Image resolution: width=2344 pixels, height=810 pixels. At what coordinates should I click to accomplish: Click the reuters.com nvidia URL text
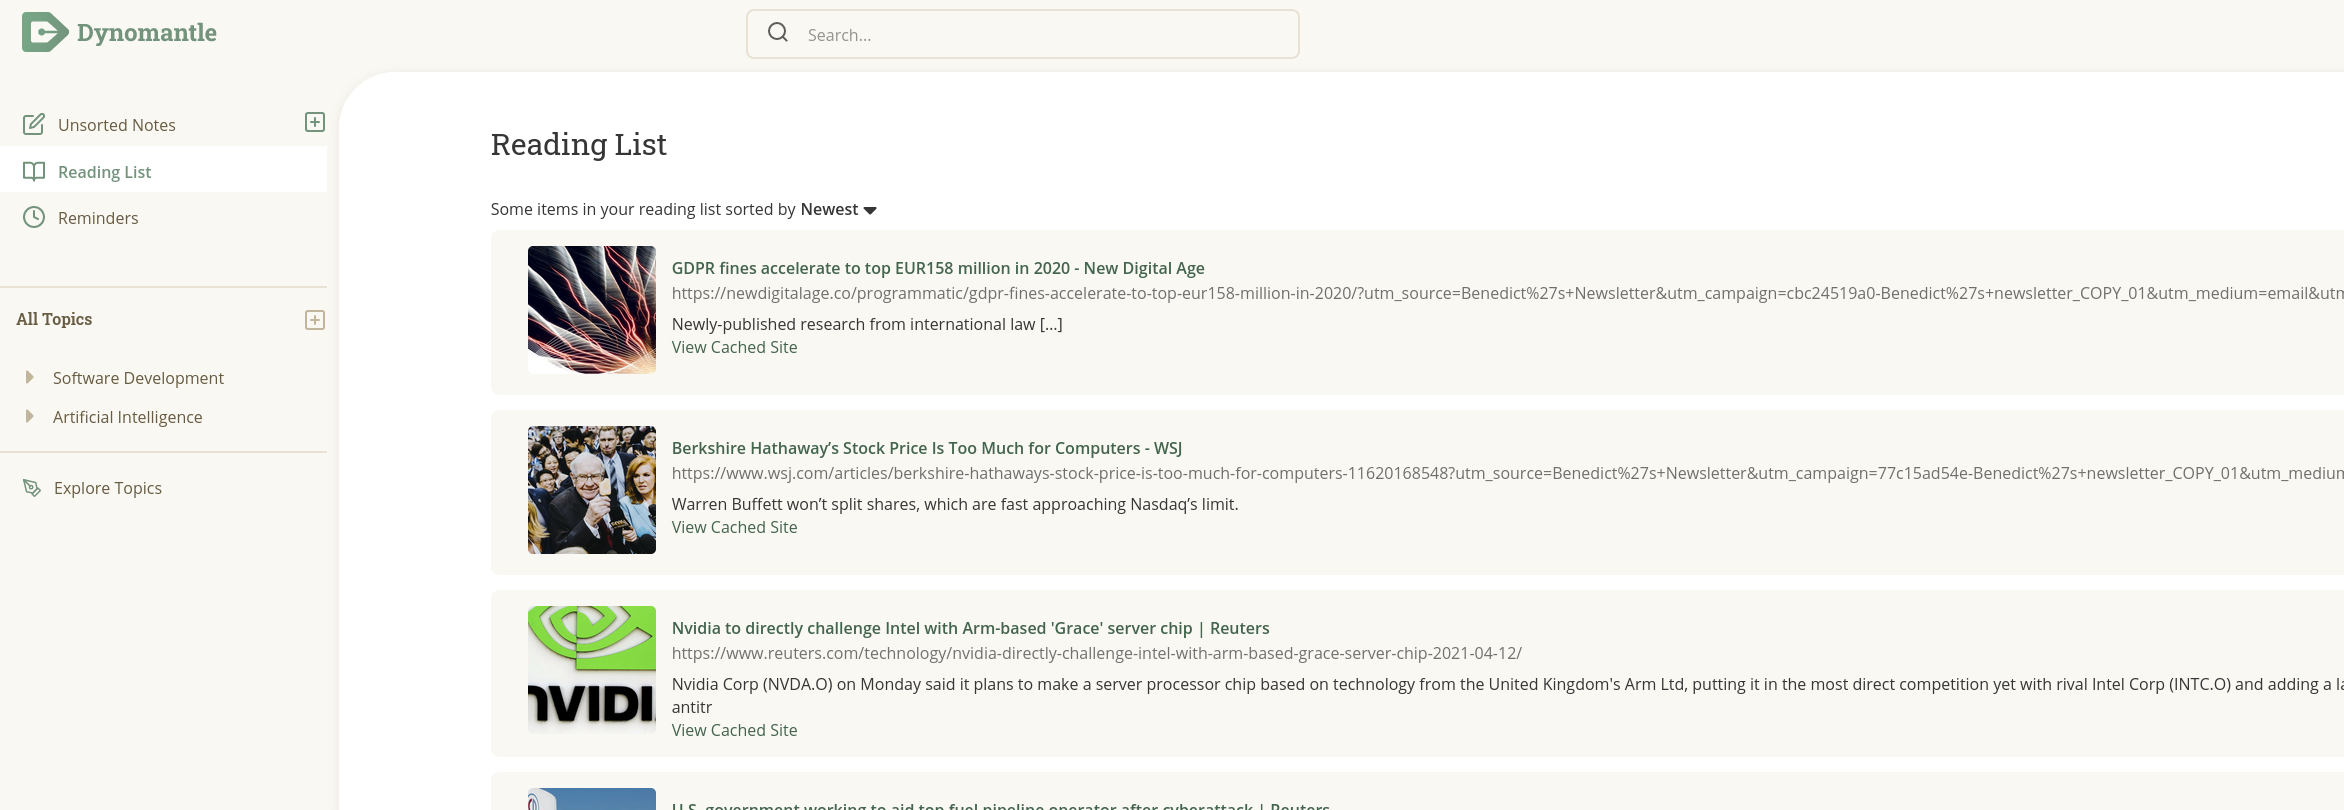click(1097, 653)
